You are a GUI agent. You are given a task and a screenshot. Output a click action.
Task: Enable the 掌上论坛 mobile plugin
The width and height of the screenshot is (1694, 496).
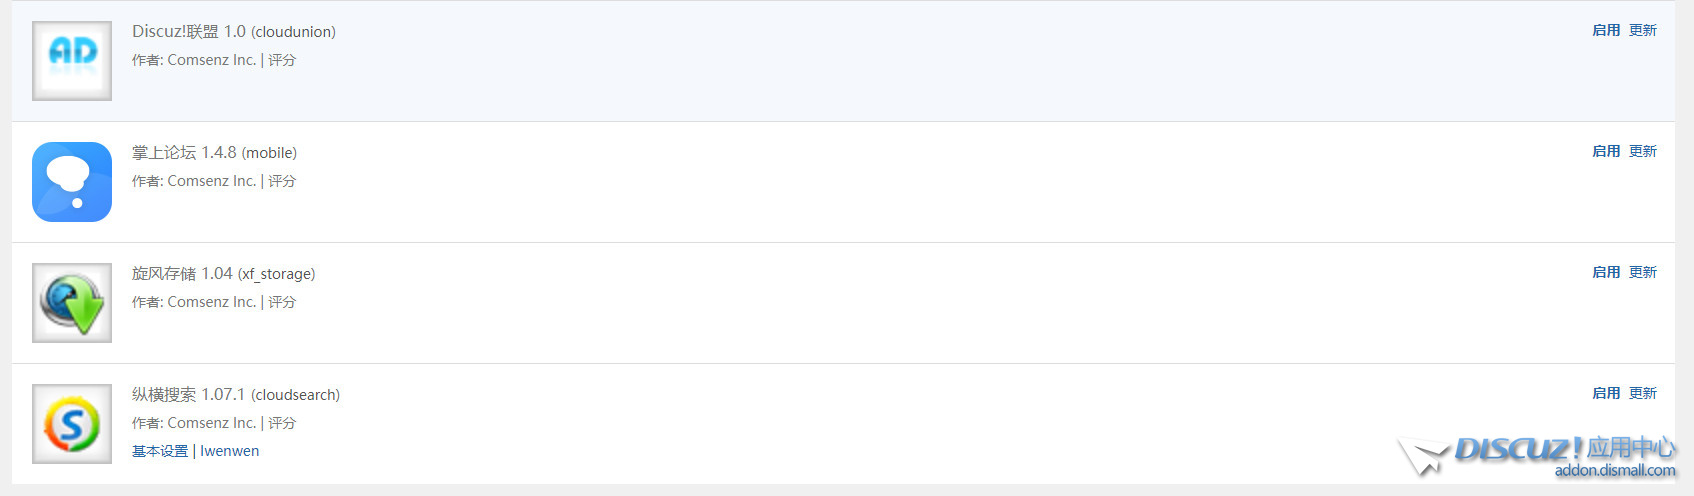click(1606, 152)
